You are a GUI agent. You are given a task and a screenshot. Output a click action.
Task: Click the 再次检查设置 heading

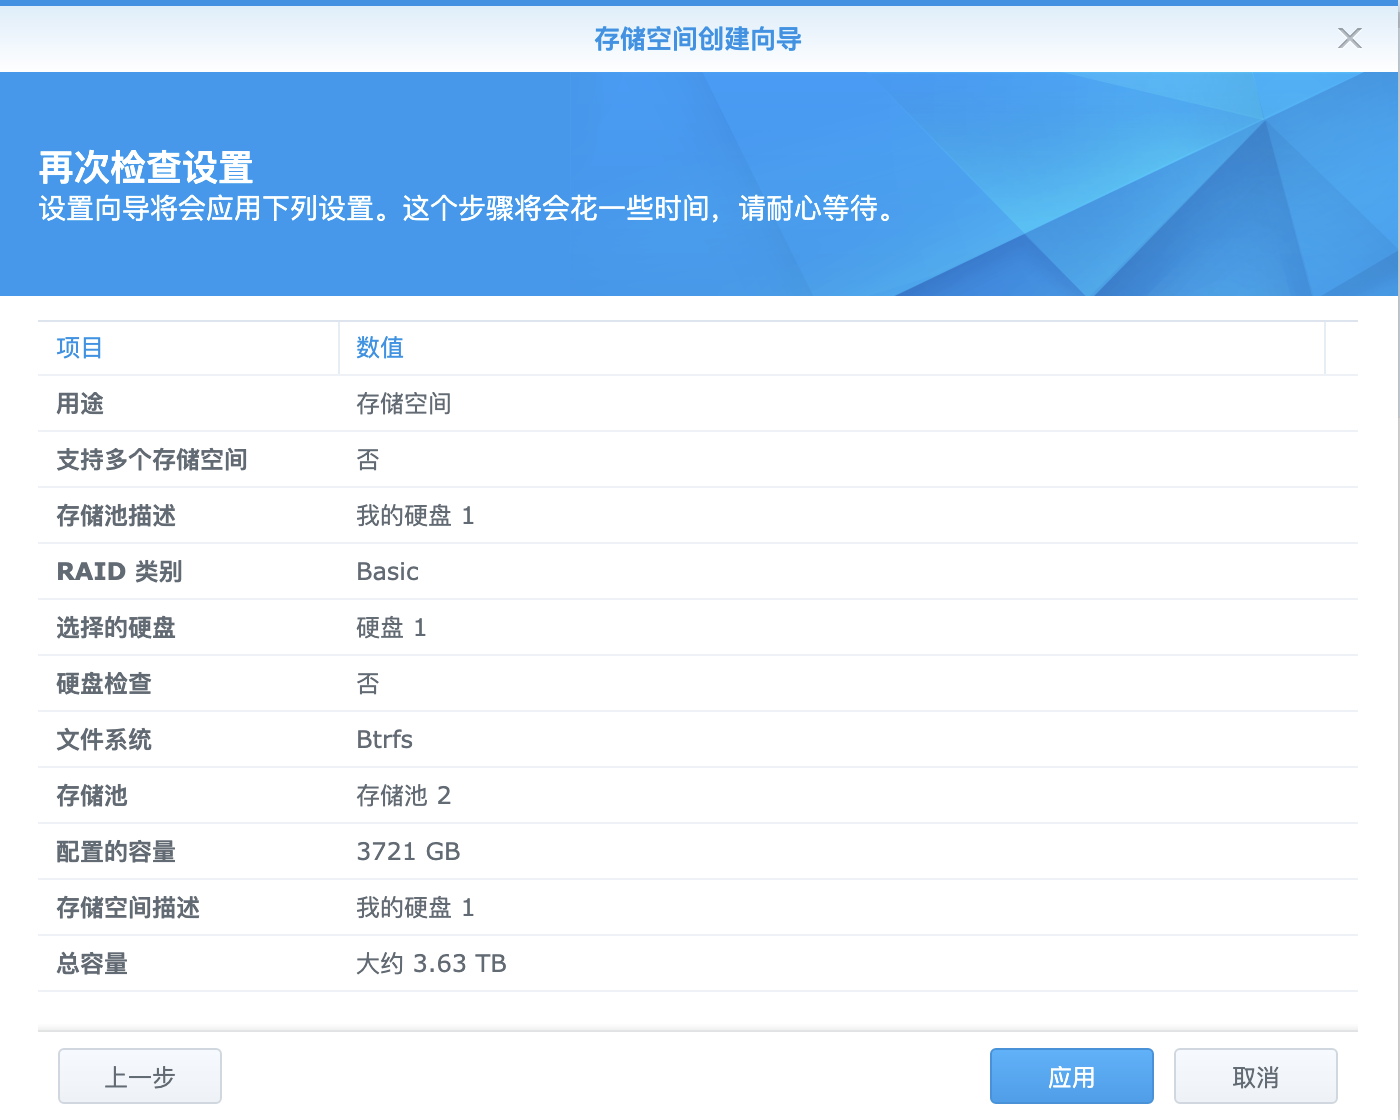coord(146,167)
